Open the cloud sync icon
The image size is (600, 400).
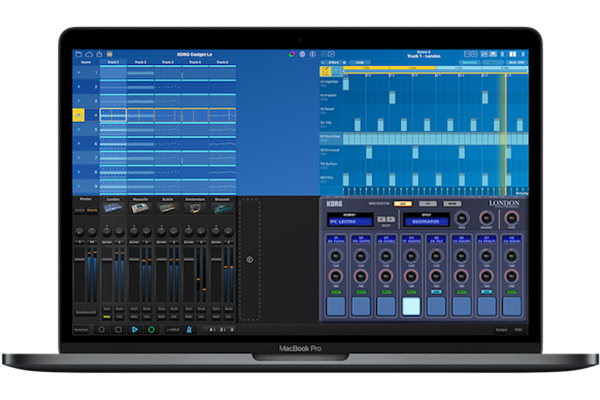(89, 54)
